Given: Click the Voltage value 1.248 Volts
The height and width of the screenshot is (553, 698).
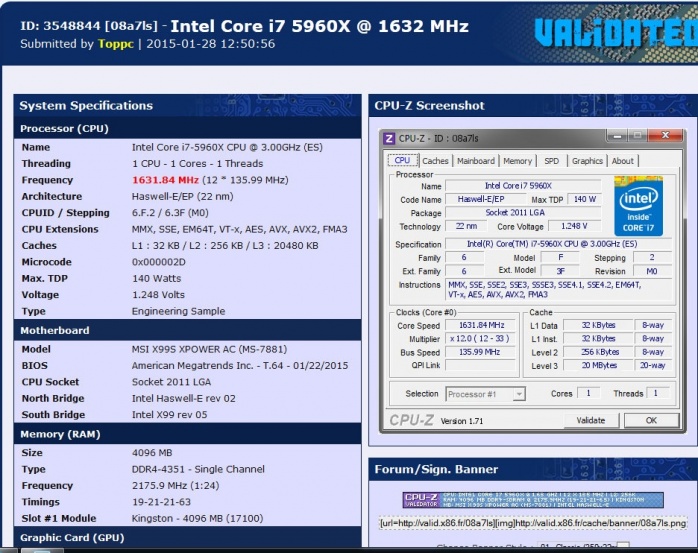Looking at the screenshot, I should pyautogui.click(x=158, y=295).
